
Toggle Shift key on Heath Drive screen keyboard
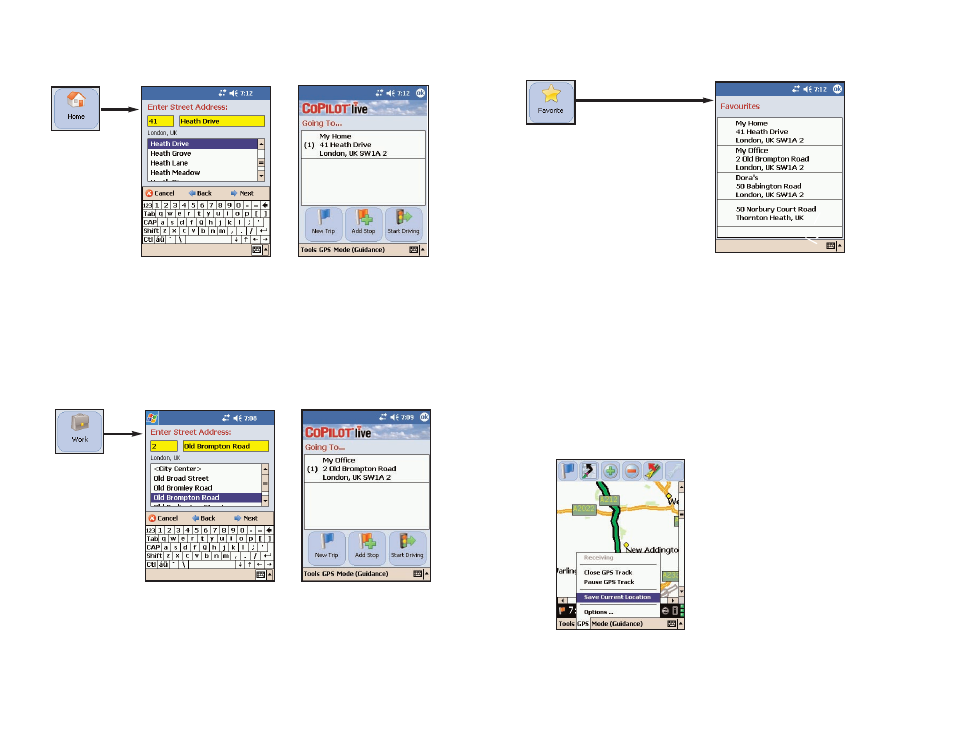(x=151, y=231)
